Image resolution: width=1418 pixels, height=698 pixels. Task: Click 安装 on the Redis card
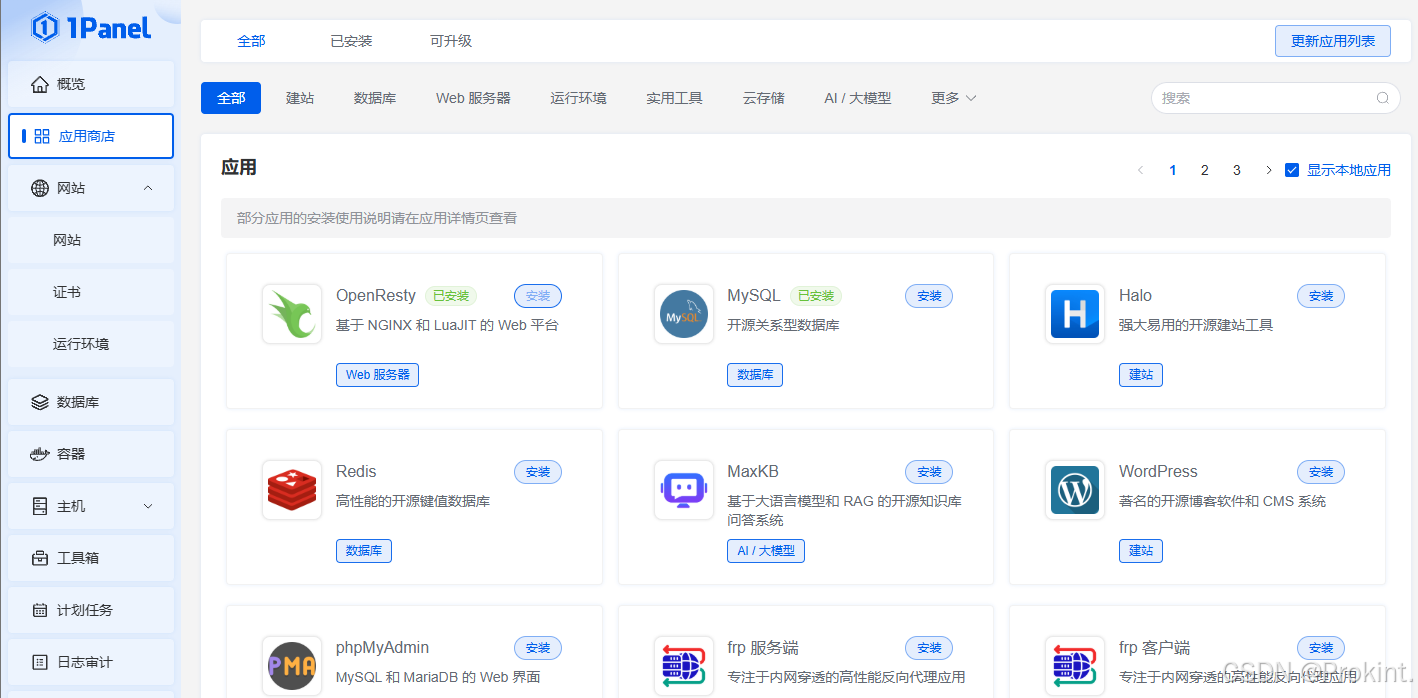pos(538,472)
